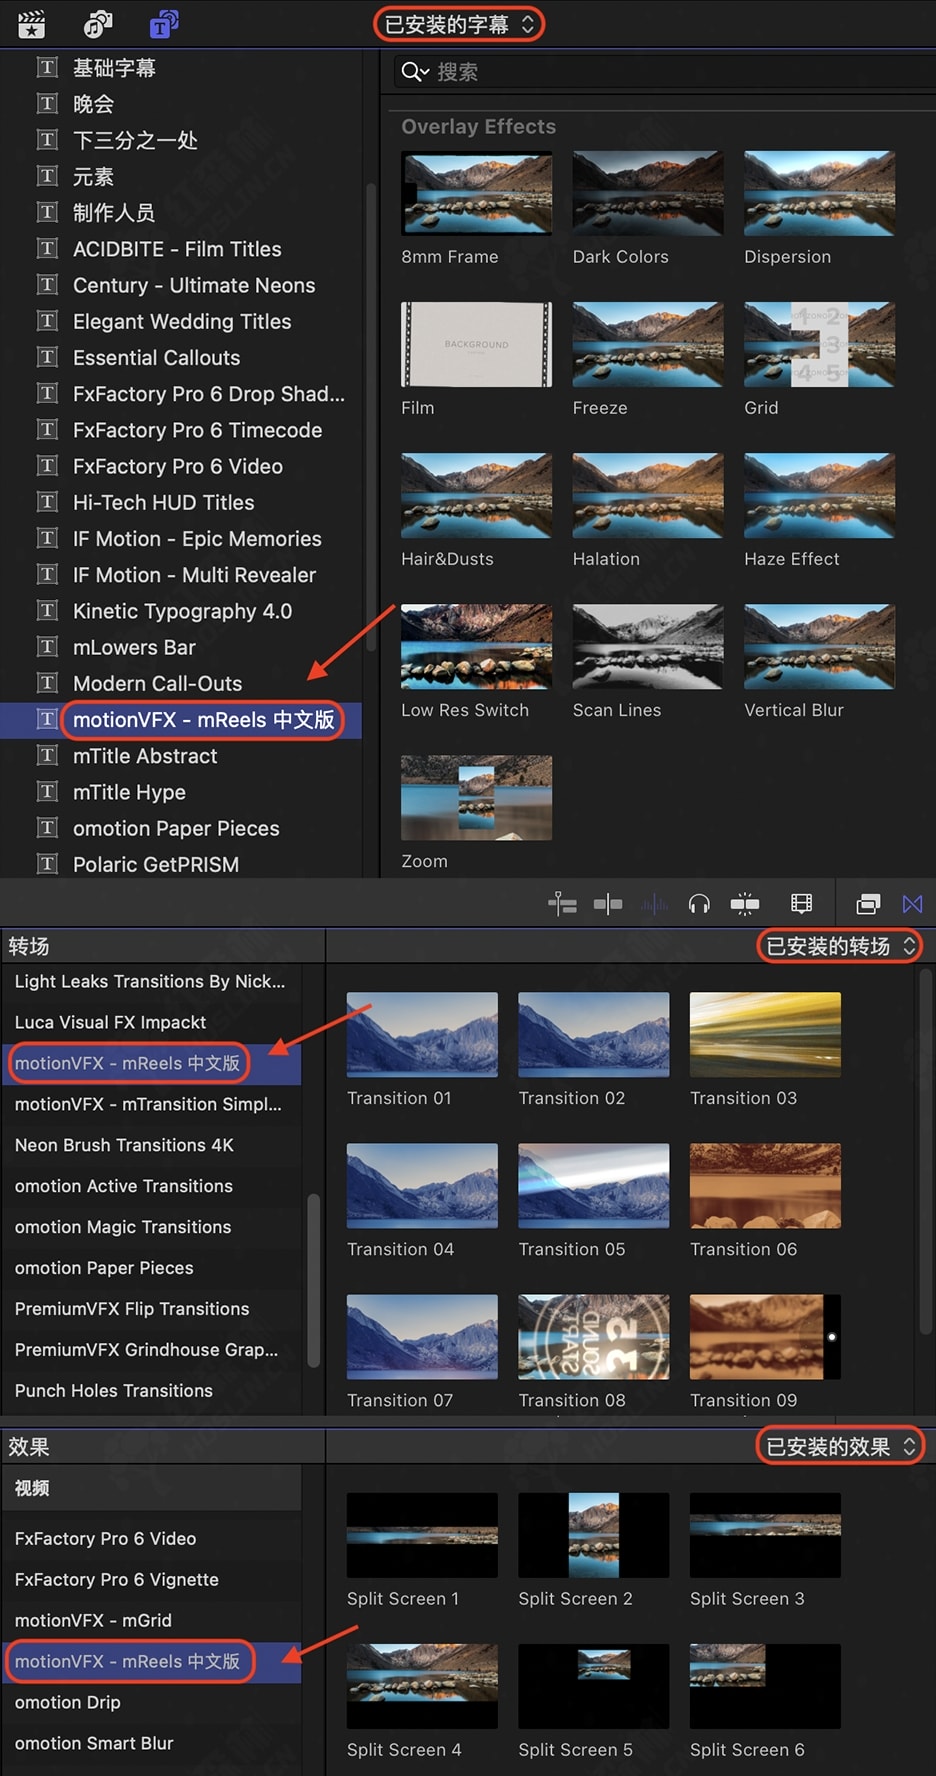Open the 已安装的效果 dropdown
Image resolution: width=936 pixels, height=1776 pixels.
coord(840,1446)
